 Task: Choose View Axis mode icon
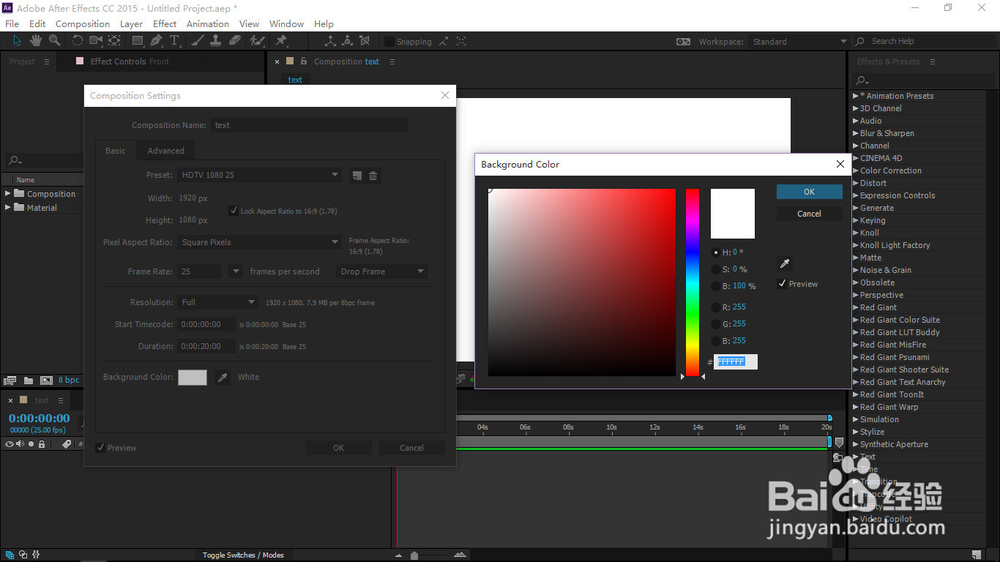[x=365, y=41]
